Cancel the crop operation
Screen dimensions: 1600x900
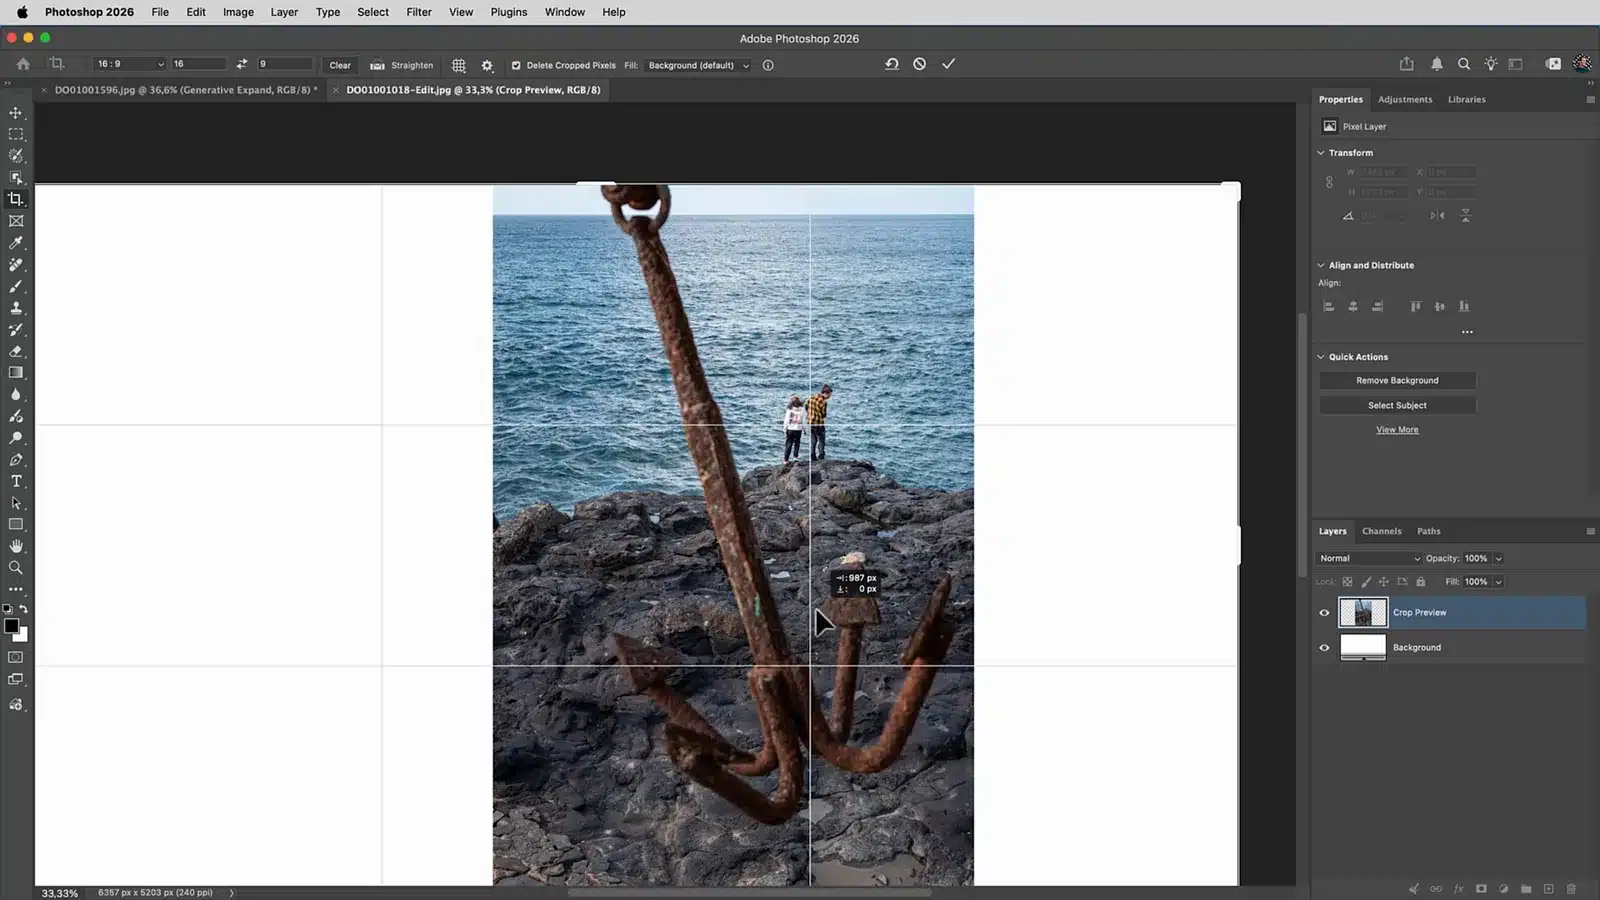920,64
